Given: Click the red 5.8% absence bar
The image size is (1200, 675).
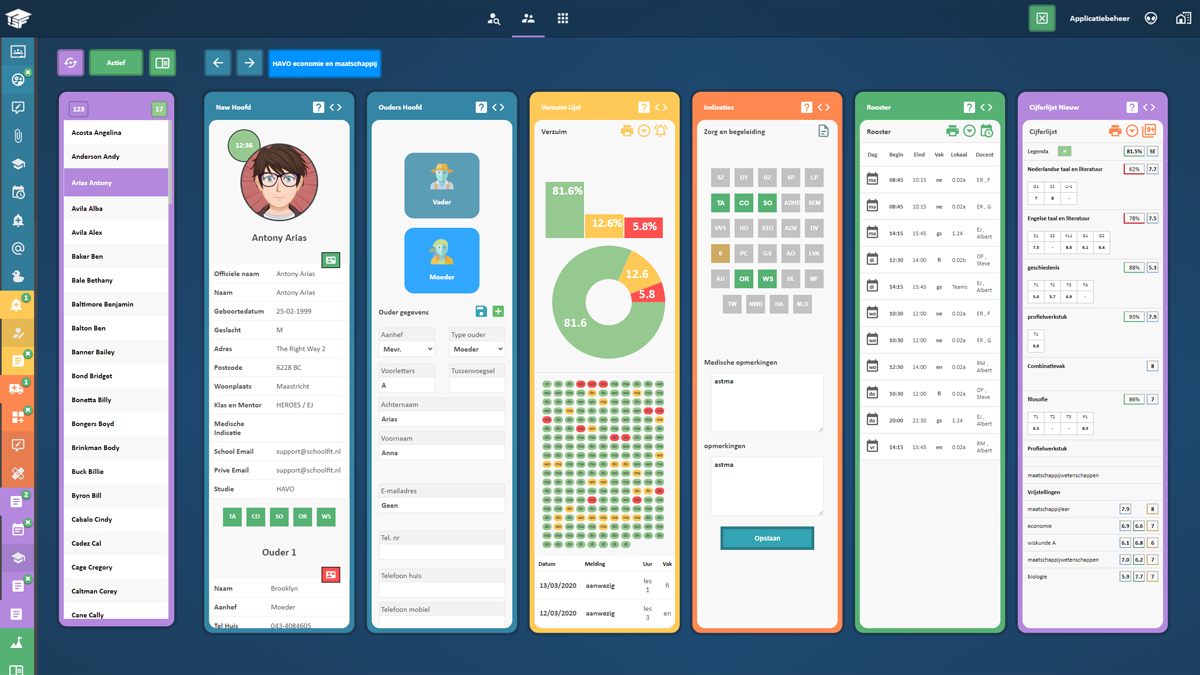Looking at the screenshot, I should (644, 227).
